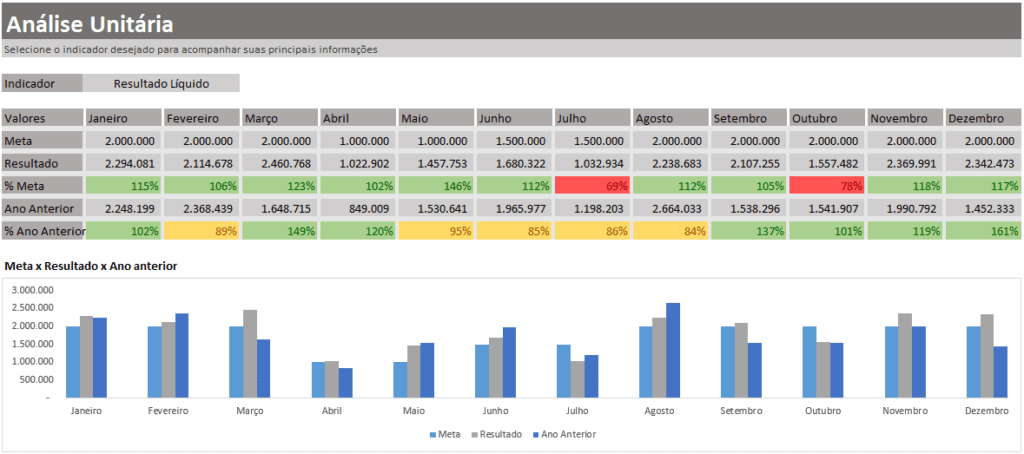
Task: Click Resultado value 2.238.683
Action: [671, 163]
